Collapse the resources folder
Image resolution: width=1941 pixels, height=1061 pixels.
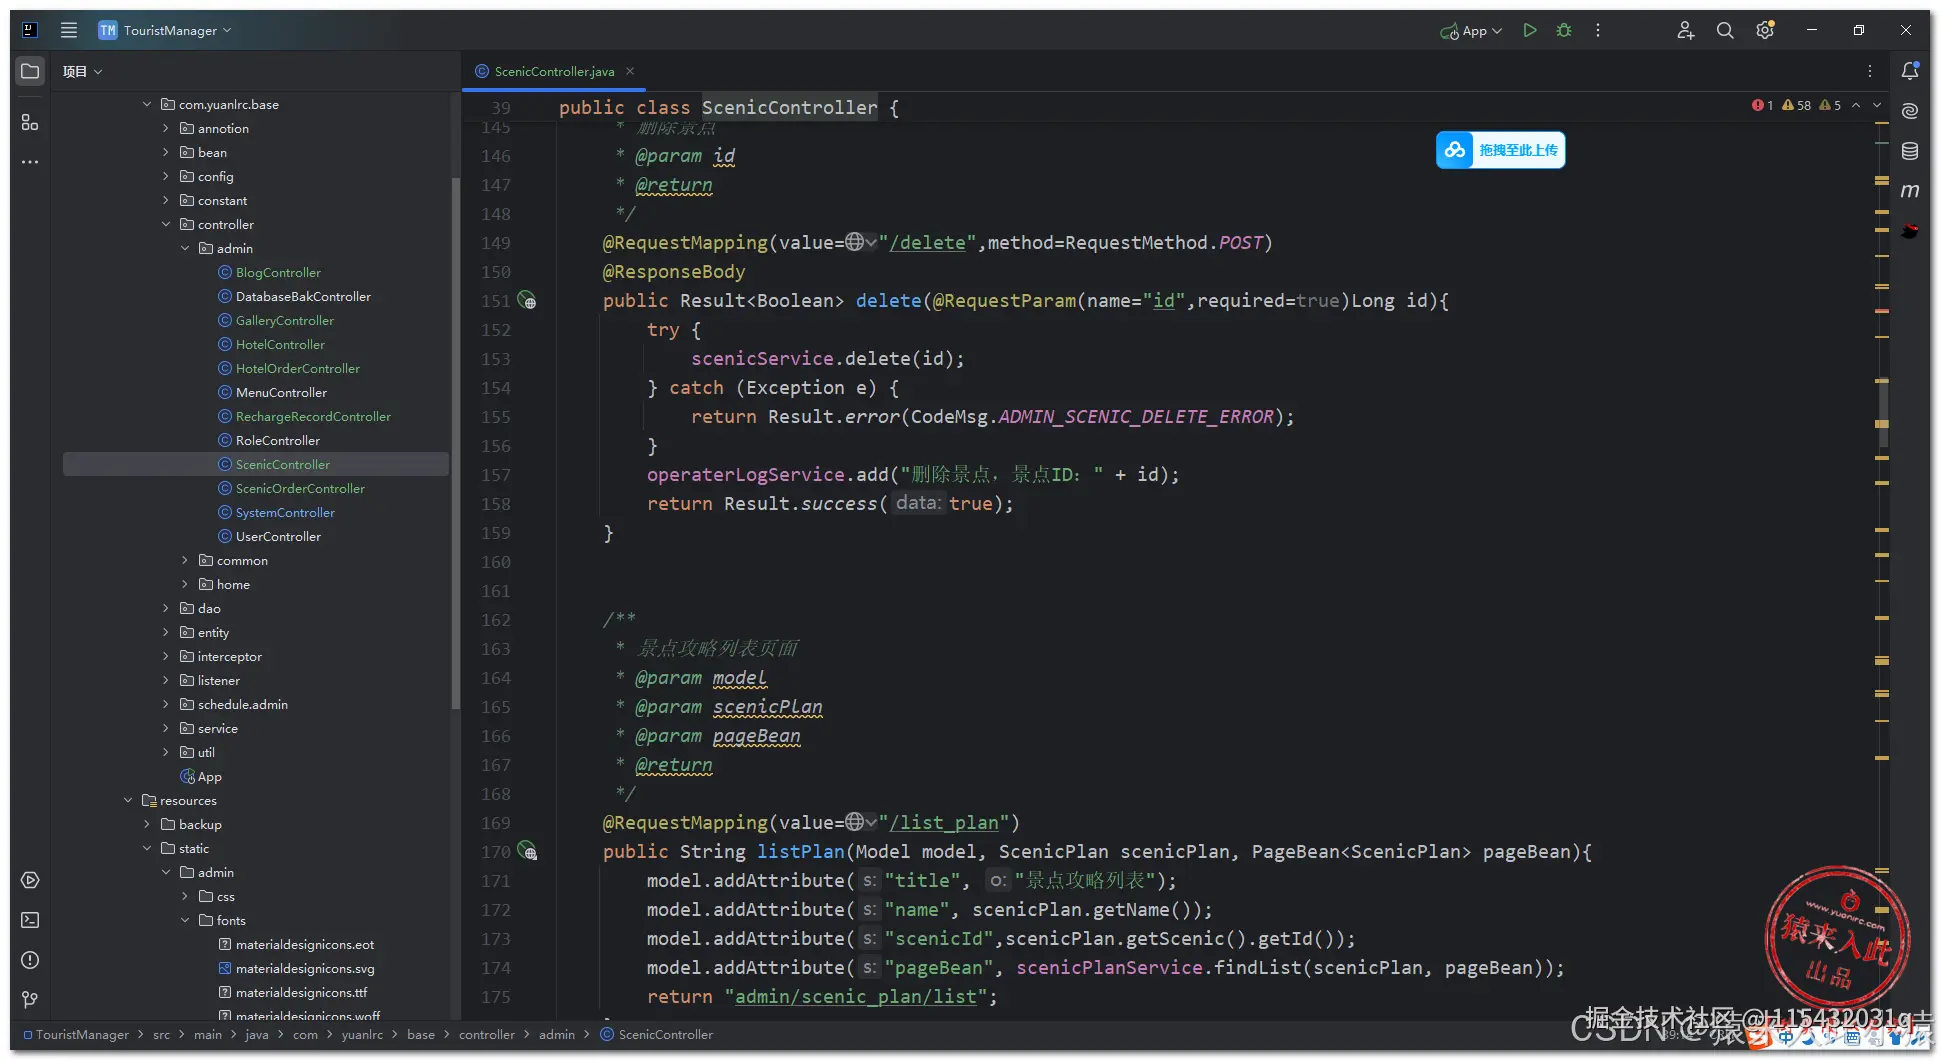[x=128, y=800]
